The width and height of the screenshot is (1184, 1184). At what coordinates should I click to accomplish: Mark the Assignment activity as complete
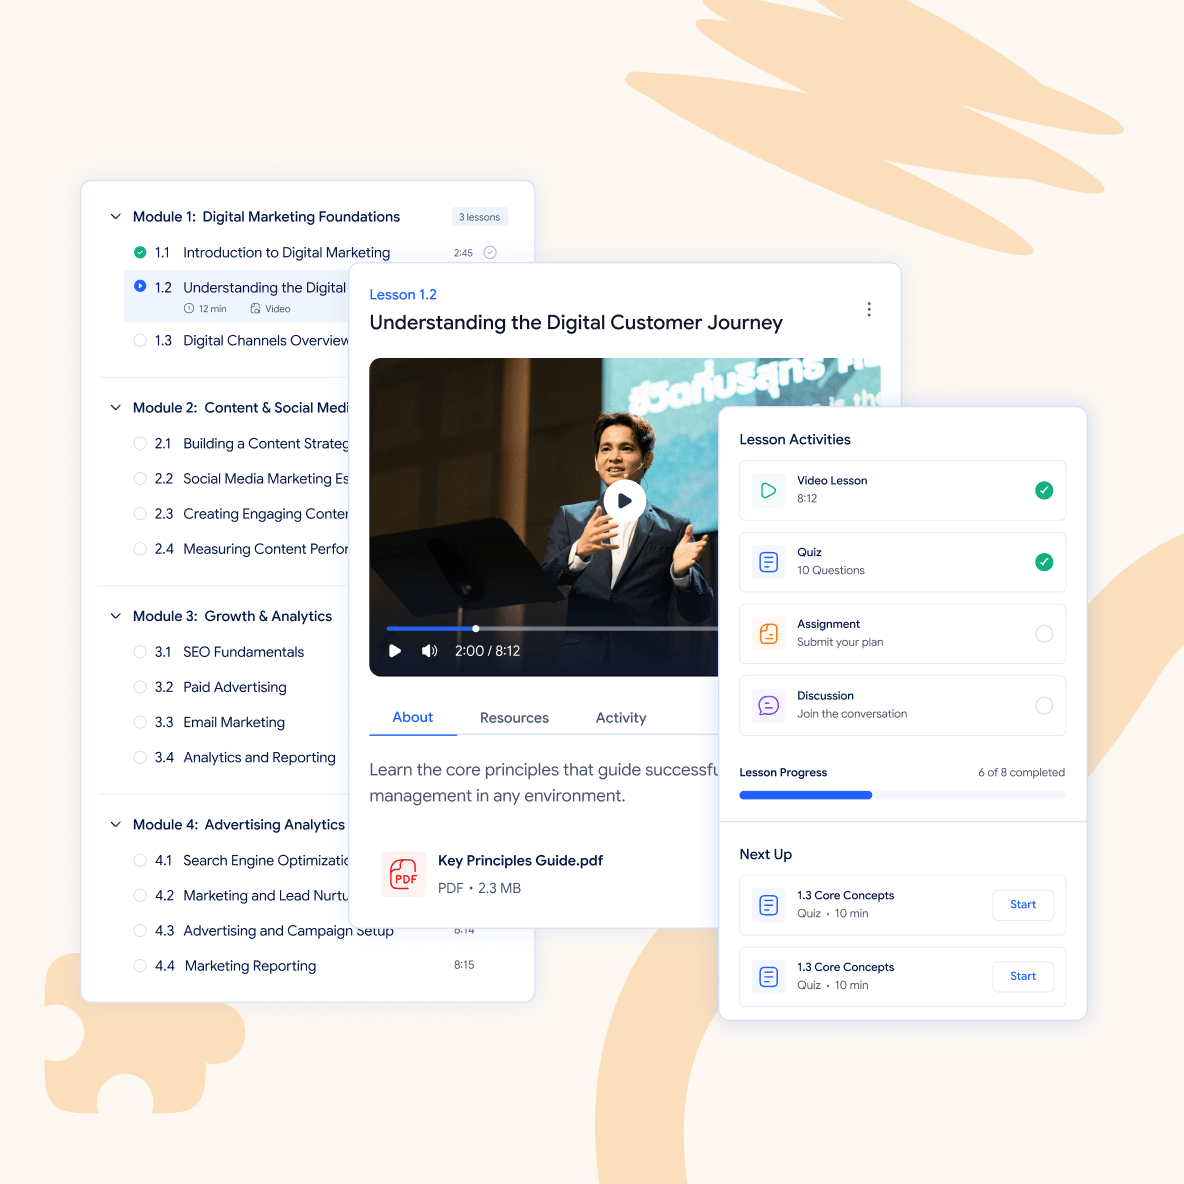coord(1044,634)
